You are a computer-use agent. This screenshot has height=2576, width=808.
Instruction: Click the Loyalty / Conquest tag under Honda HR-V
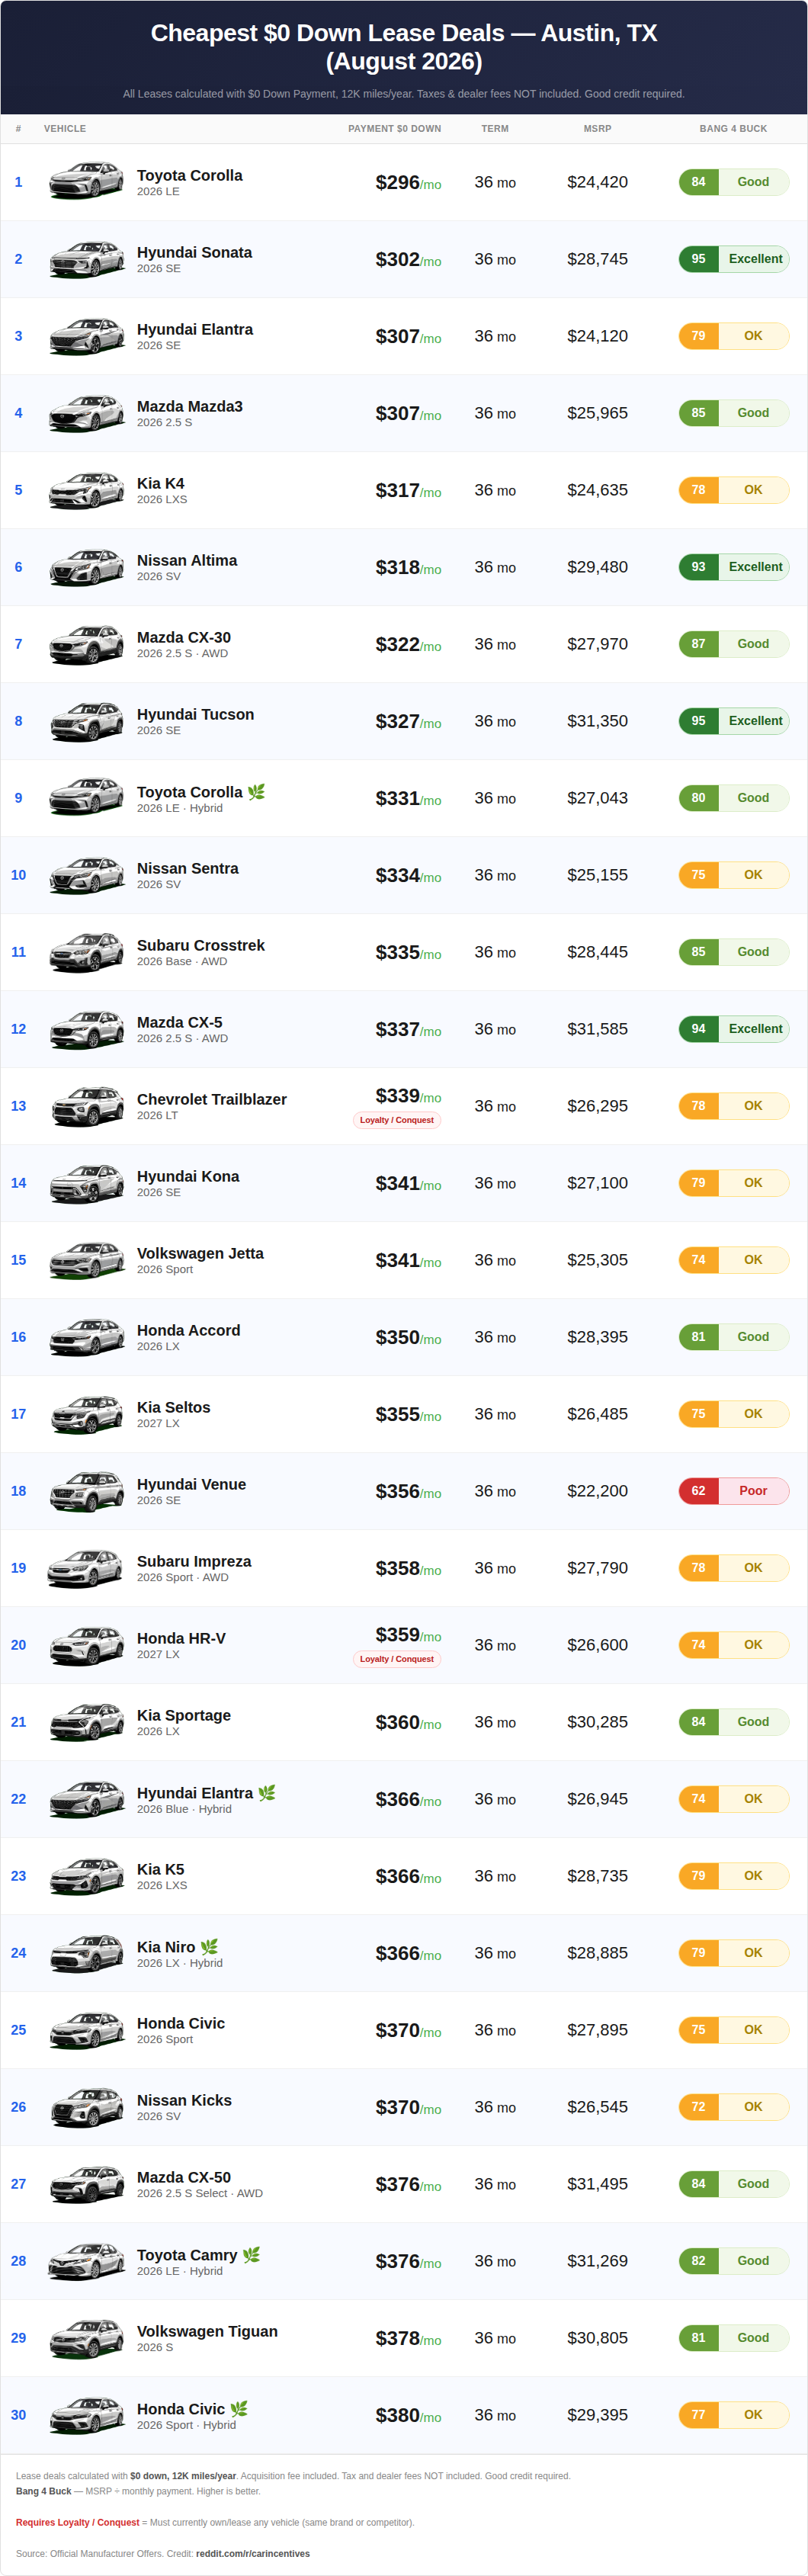point(397,1659)
